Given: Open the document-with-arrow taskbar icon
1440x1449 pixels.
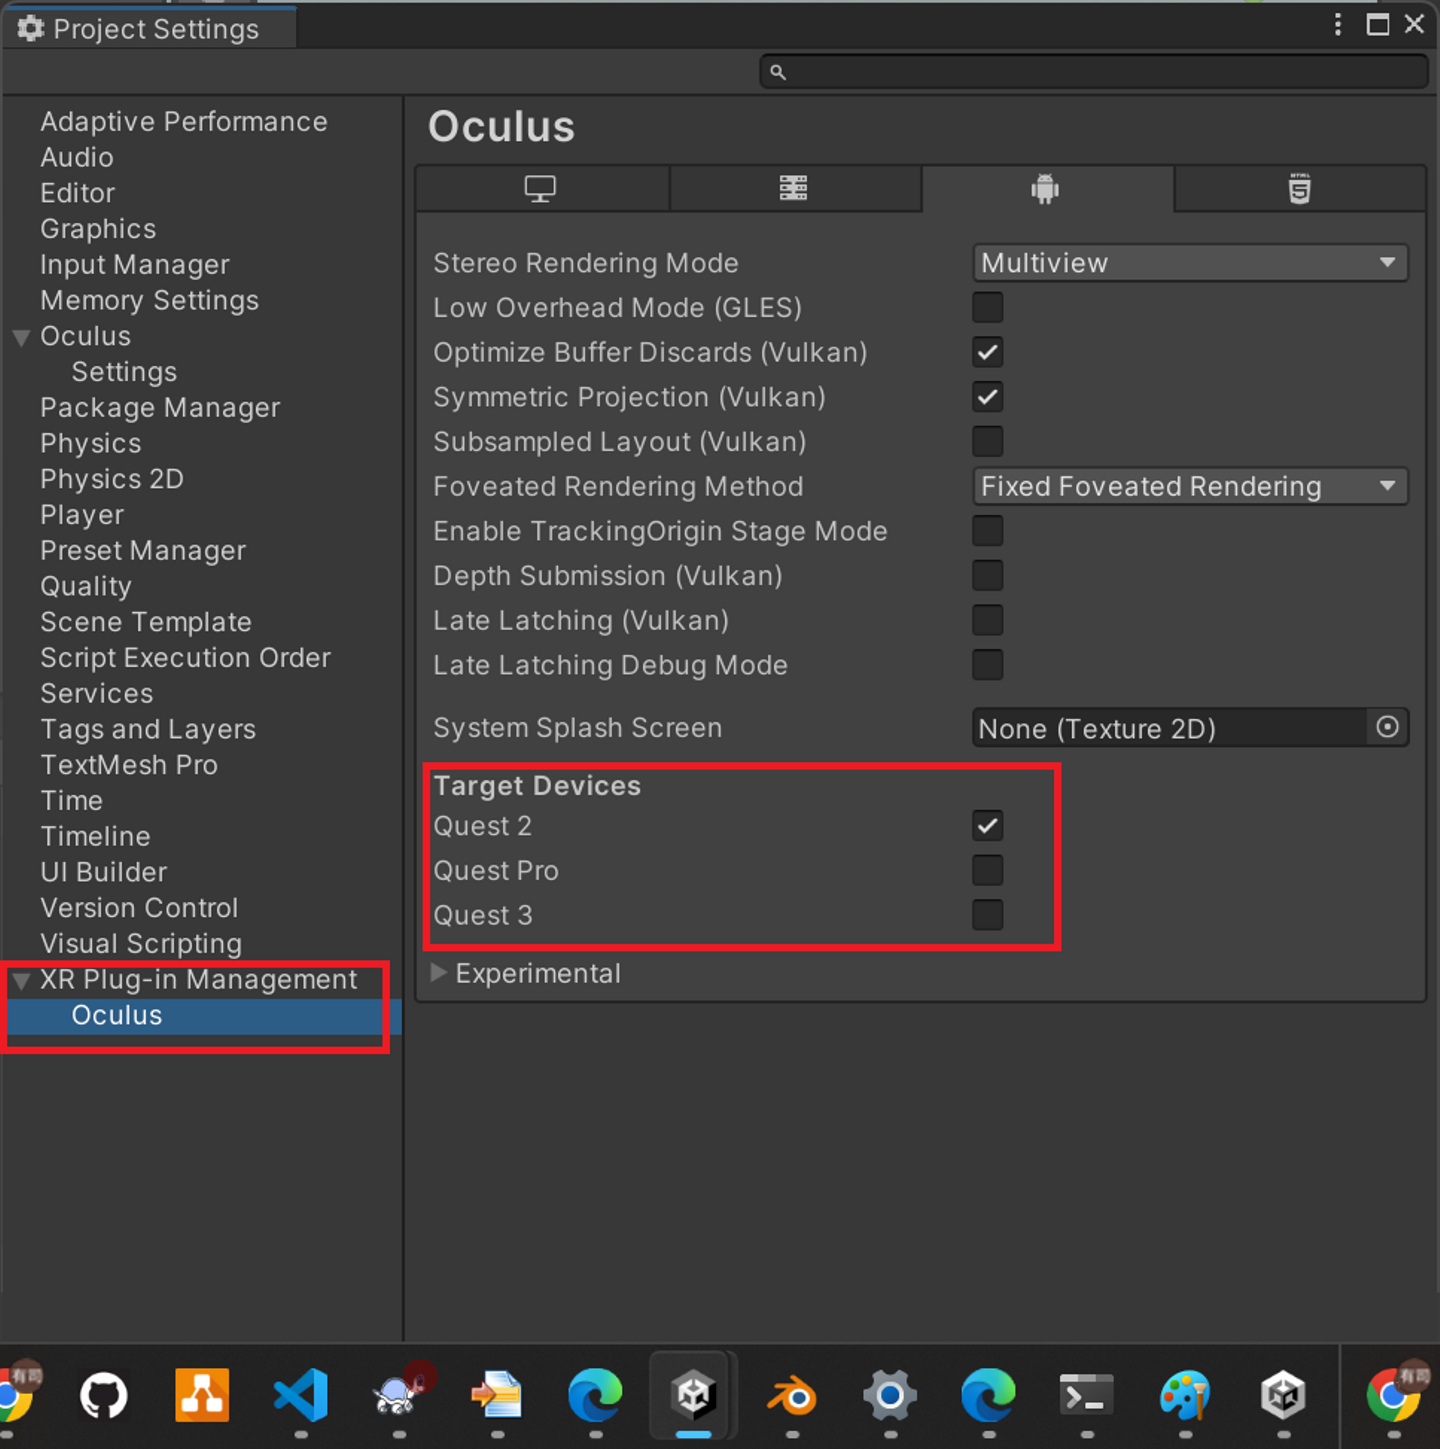Looking at the screenshot, I should [497, 1395].
